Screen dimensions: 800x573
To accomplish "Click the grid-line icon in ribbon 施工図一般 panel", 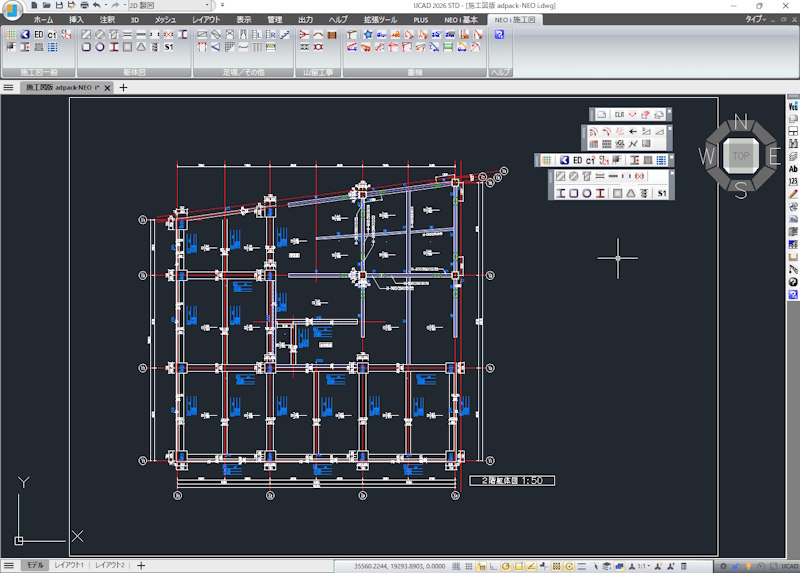I will tap(11, 35).
